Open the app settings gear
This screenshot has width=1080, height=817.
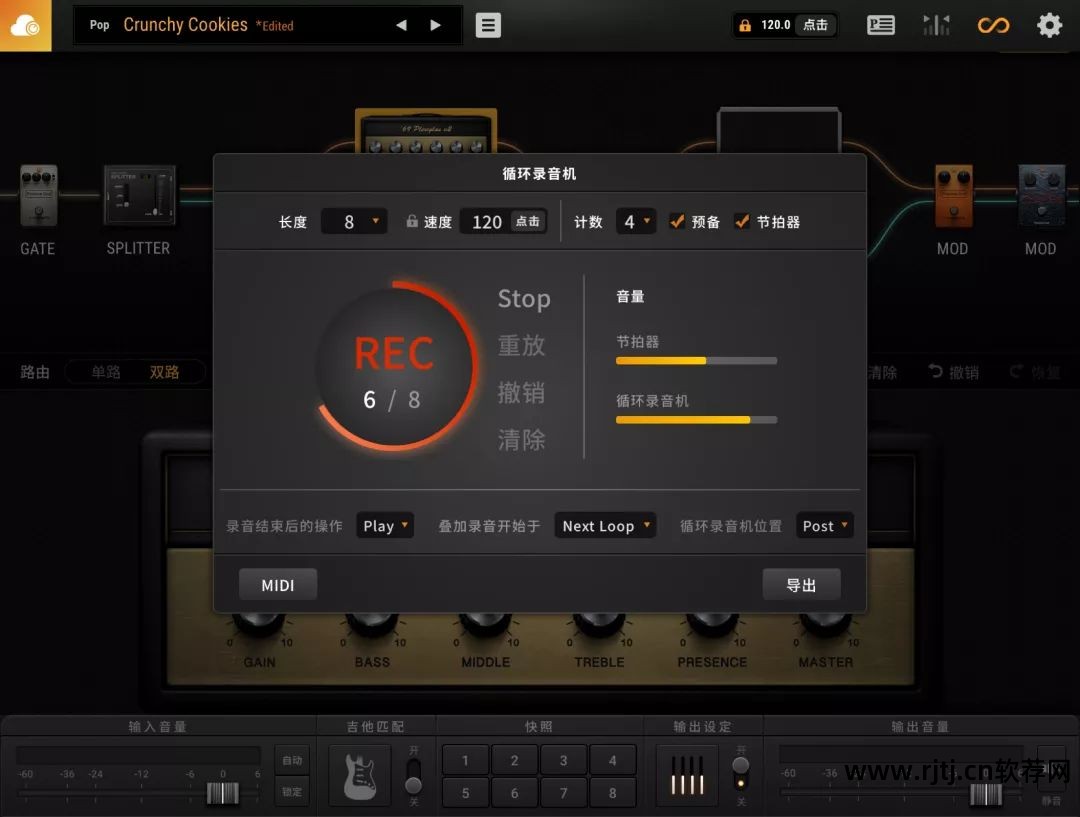click(1049, 25)
